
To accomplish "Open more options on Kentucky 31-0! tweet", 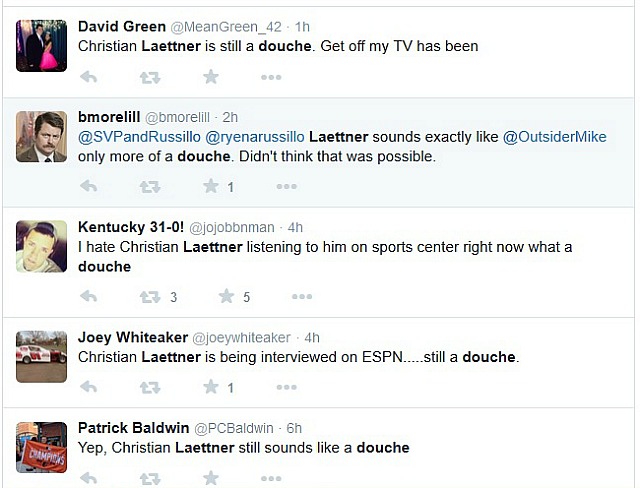I will [302, 296].
